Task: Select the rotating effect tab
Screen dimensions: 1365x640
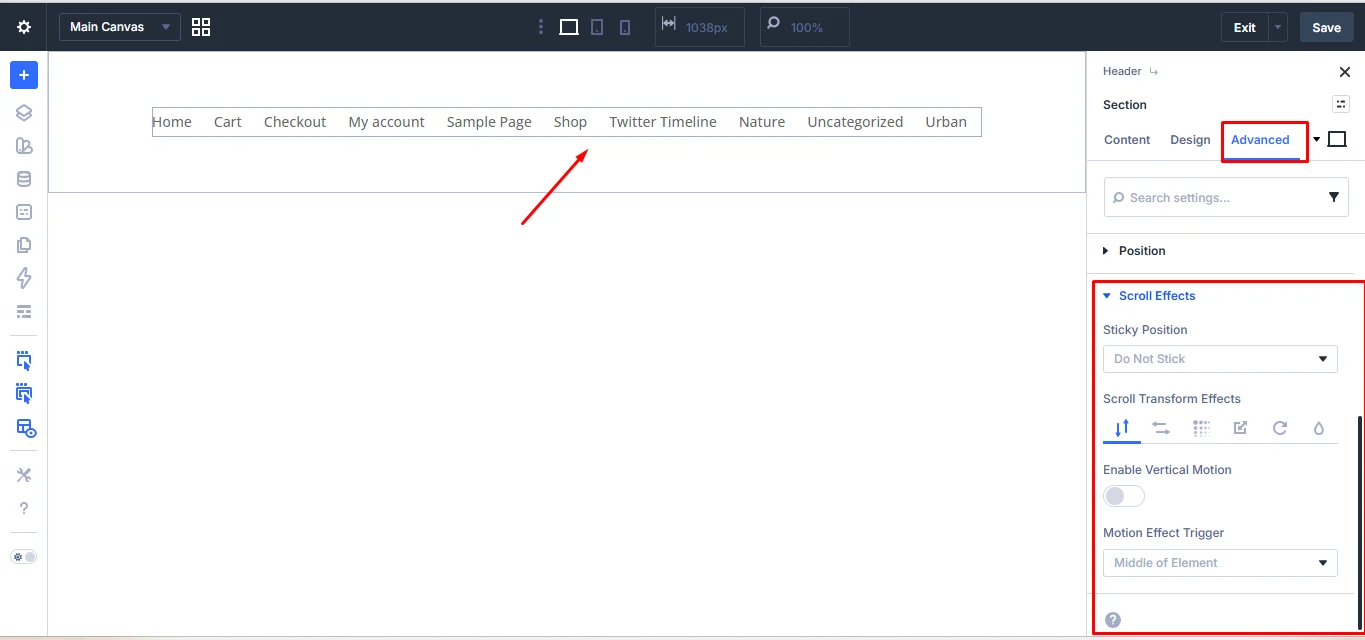Action: pyautogui.click(x=1279, y=428)
